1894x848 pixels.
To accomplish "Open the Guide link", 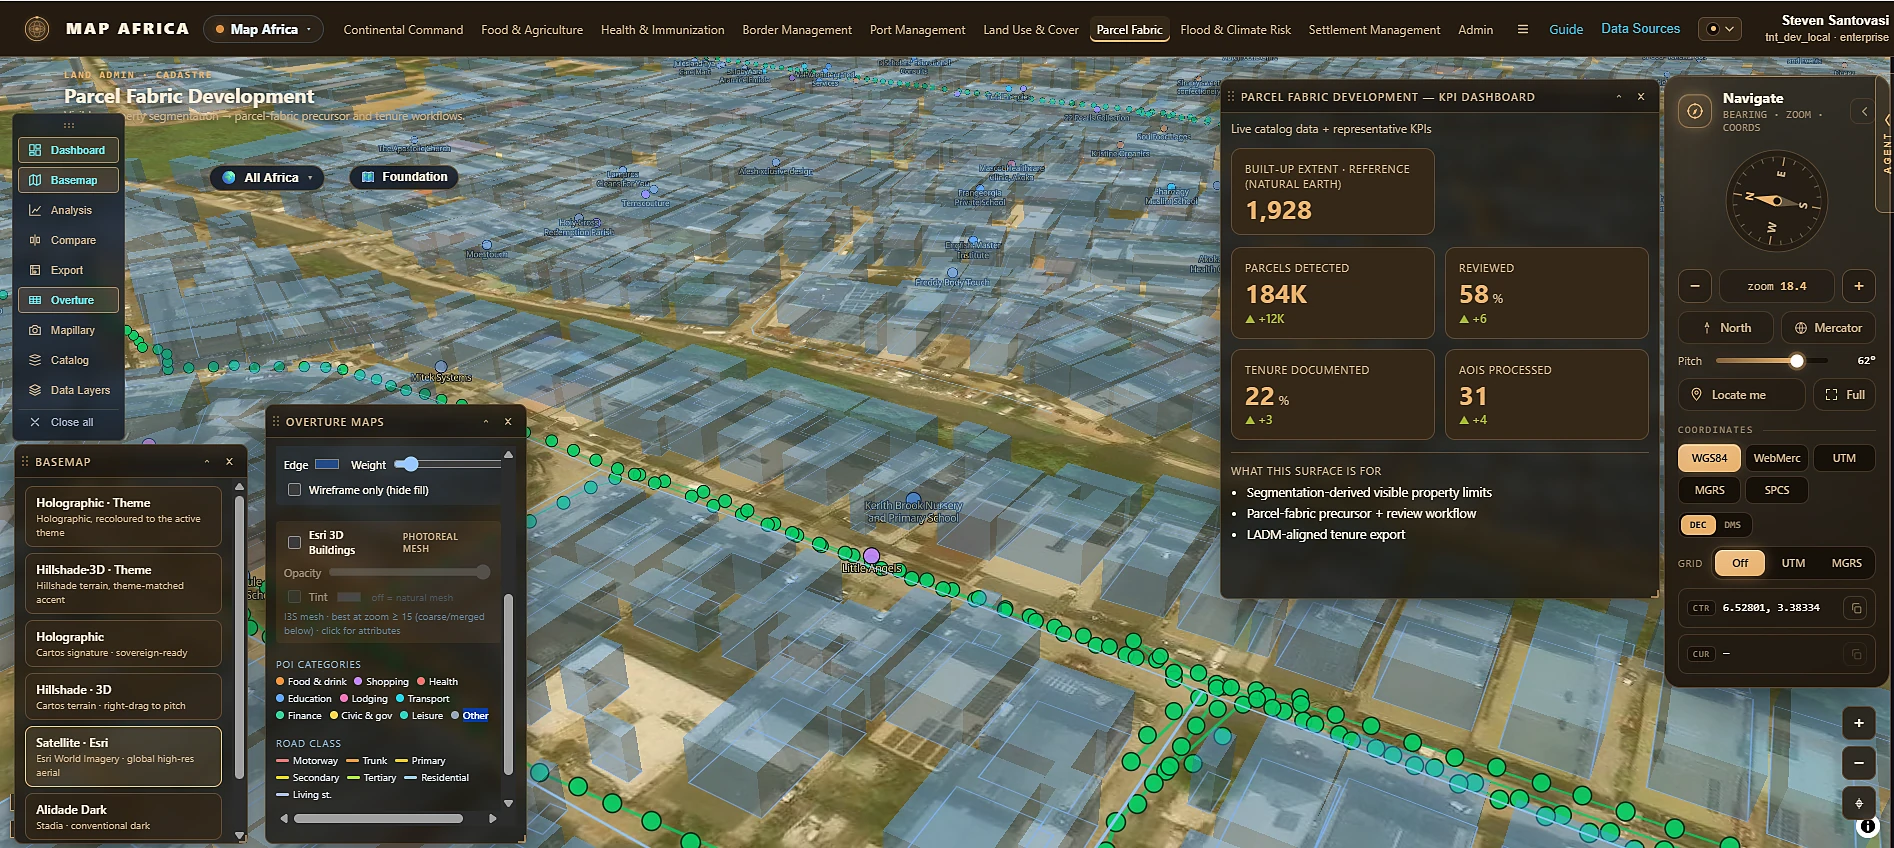I will click(x=1566, y=29).
